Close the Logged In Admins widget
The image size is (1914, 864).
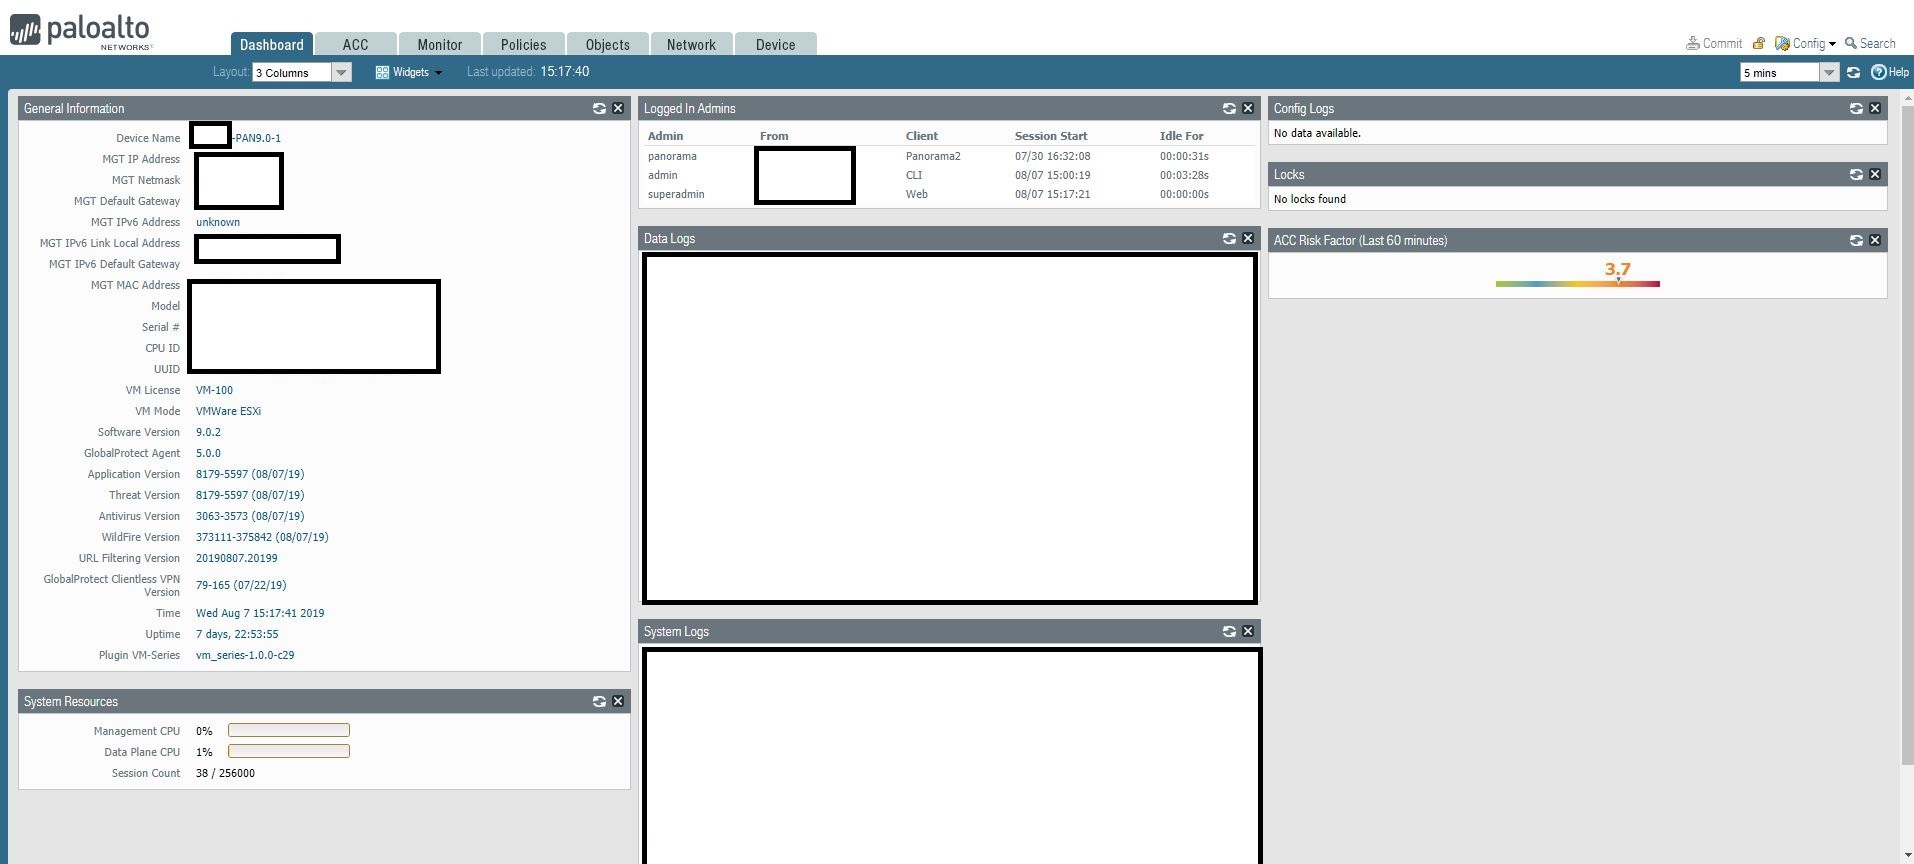tap(1248, 108)
